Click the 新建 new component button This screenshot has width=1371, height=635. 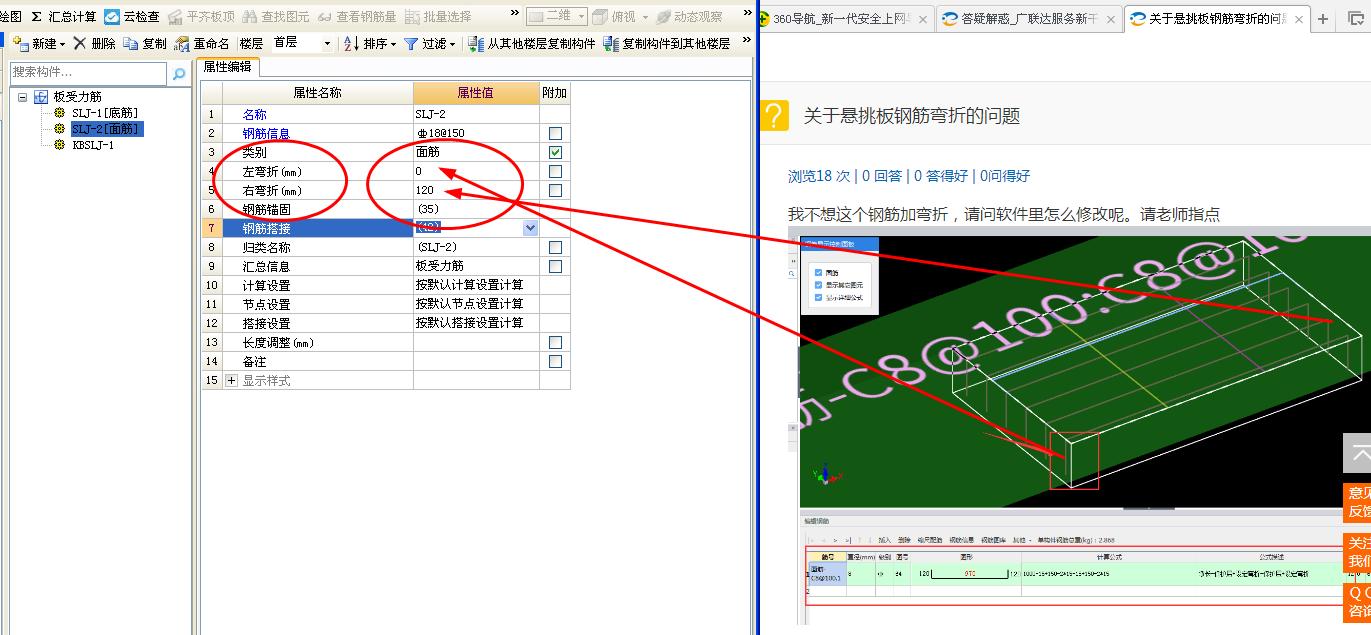tap(35, 44)
